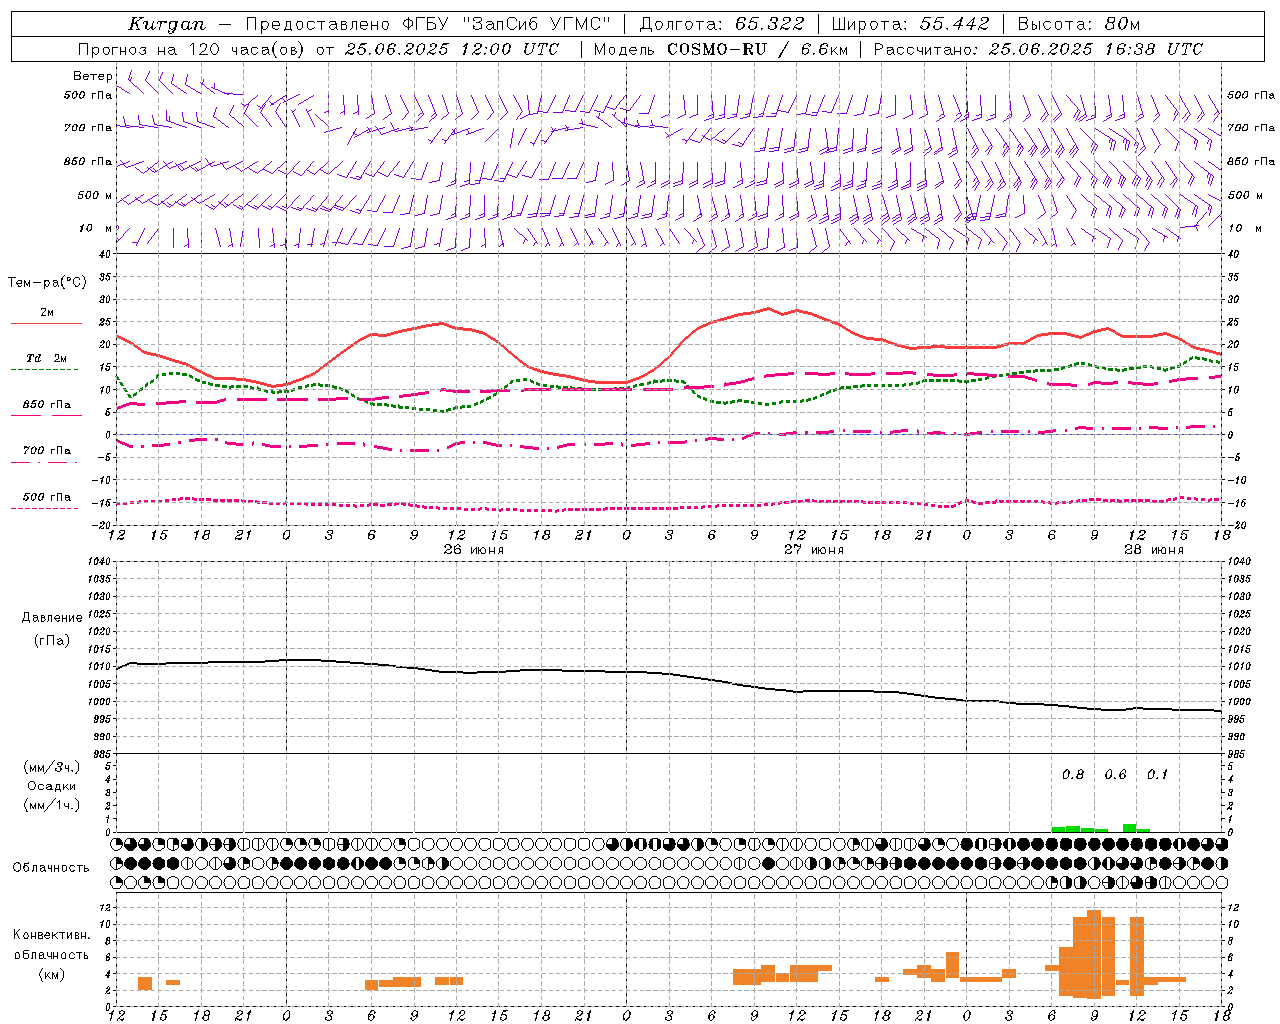Image resolution: width=1280 pixels, height=1024 pixels.
Task: Click the Давление pressure panel label
Action: (52, 618)
